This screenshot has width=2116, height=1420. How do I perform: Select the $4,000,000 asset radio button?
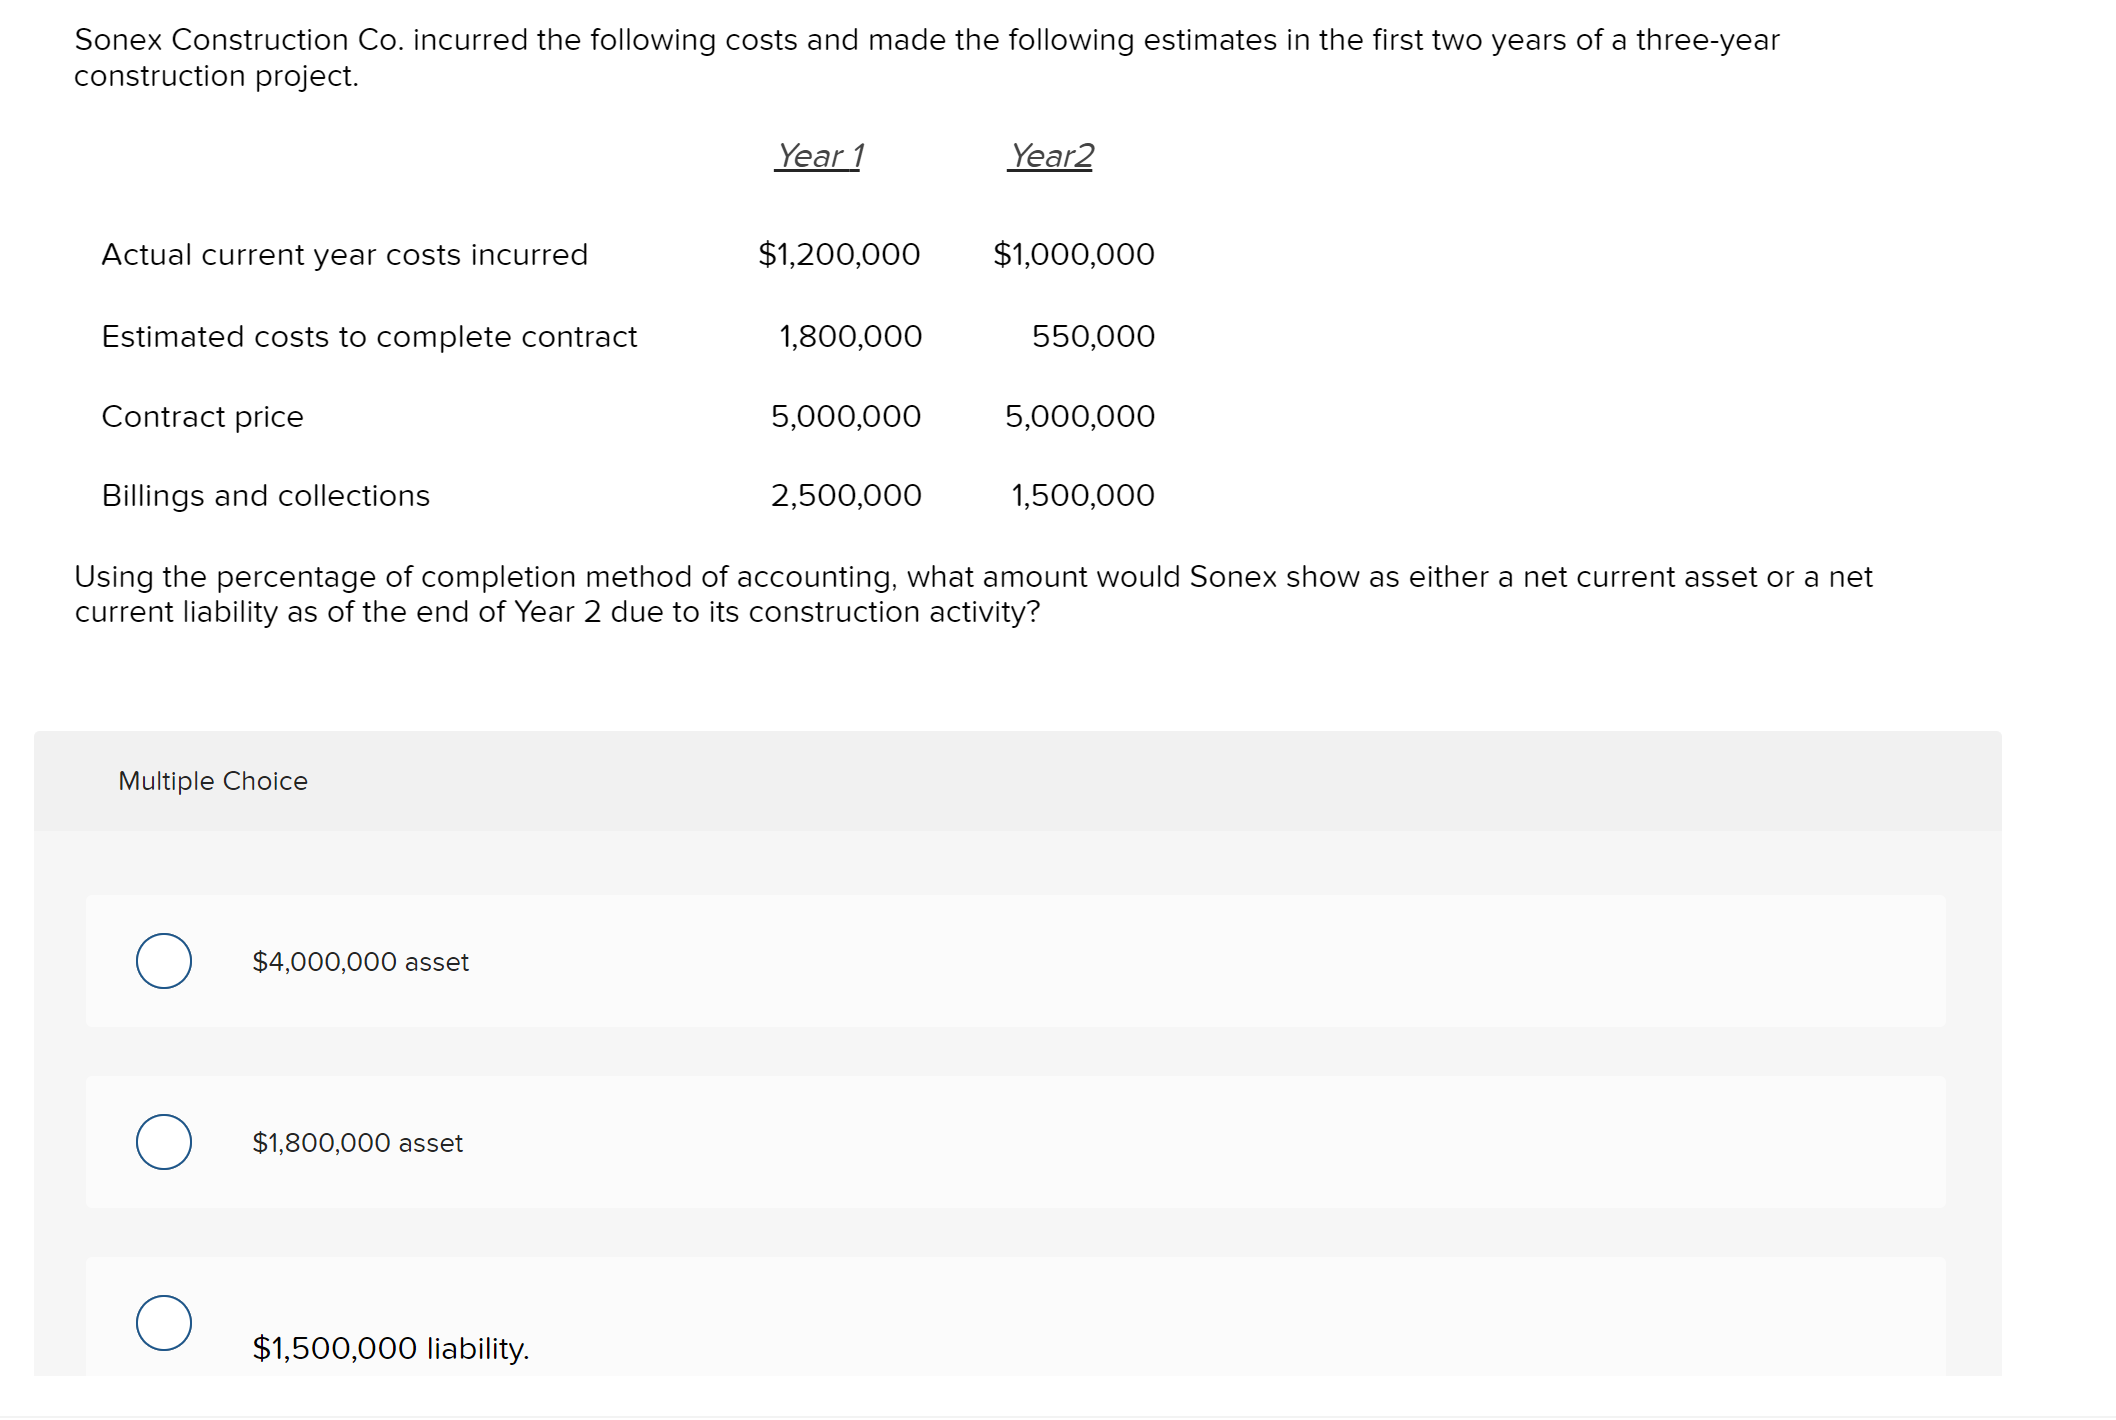click(163, 962)
